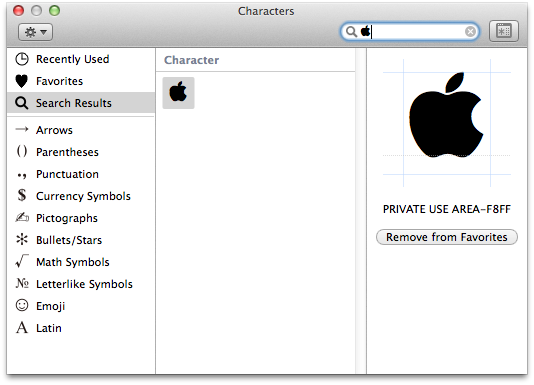Open Recently Used clock category
Viewport: 534px width, 385px height.
point(81,59)
